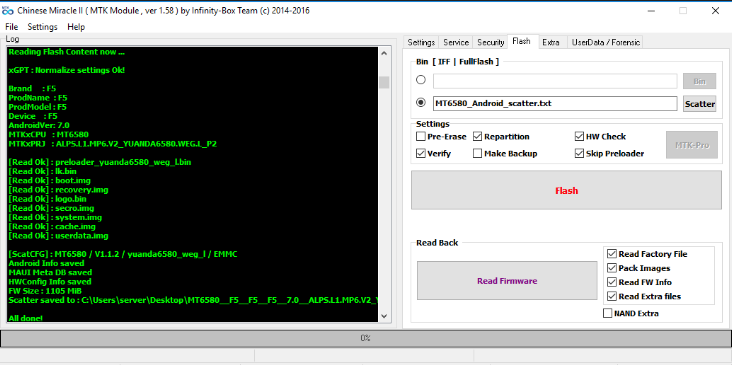The image size is (732, 365).
Task: Switch to the Security tab
Action: click(x=491, y=42)
